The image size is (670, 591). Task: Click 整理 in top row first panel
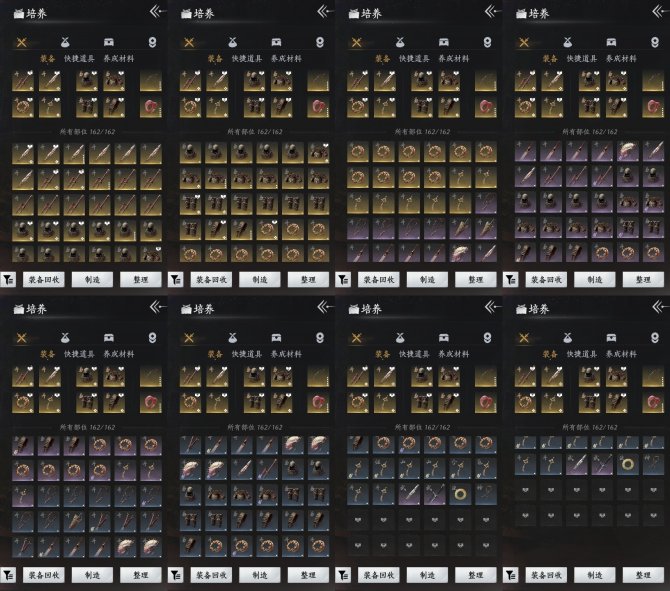click(x=141, y=279)
